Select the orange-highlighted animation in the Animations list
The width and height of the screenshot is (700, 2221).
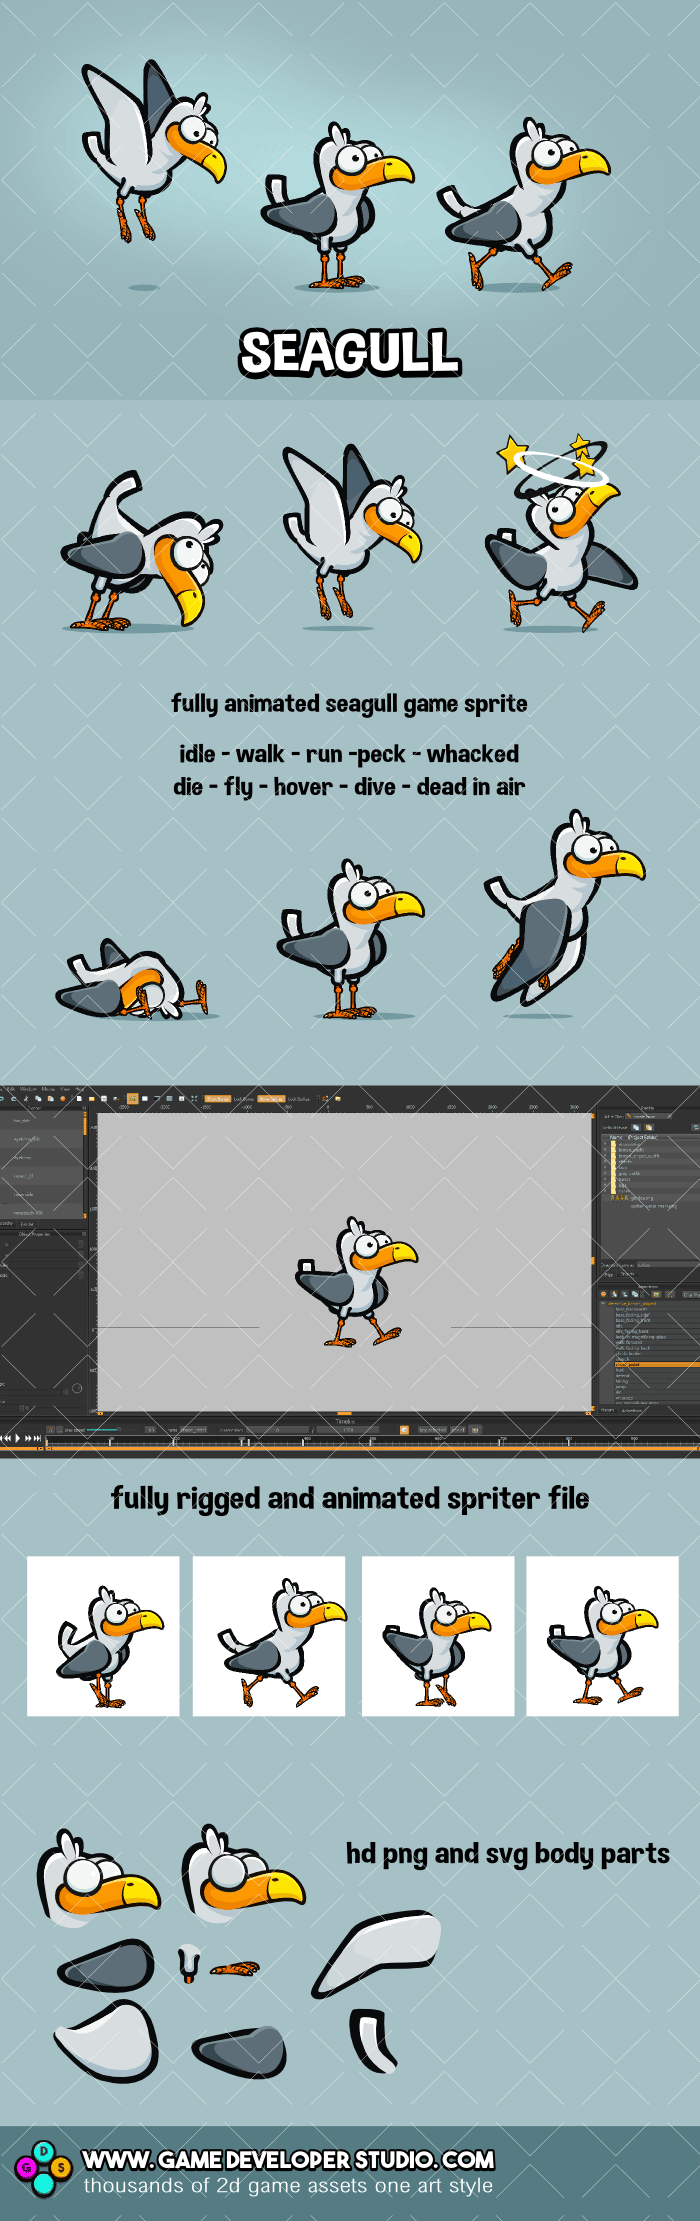point(657,1364)
